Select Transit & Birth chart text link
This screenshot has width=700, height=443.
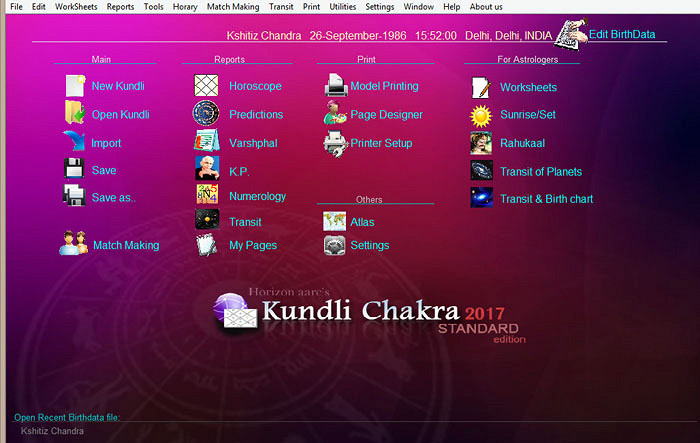click(546, 199)
